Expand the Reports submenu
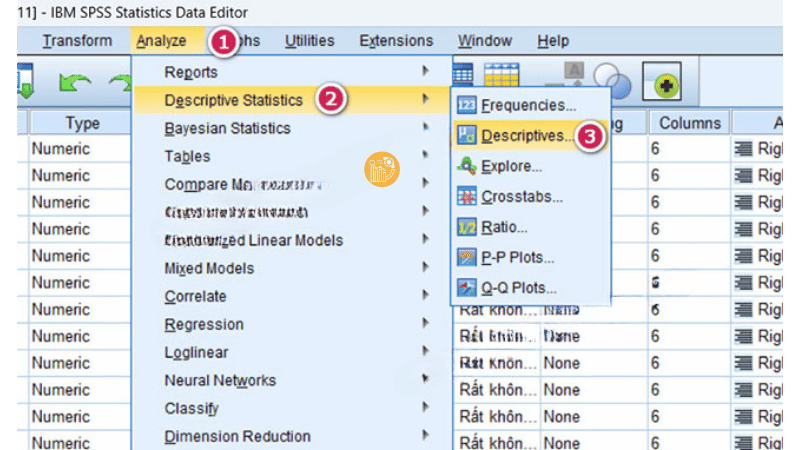The image size is (800, 450). click(292, 72)
